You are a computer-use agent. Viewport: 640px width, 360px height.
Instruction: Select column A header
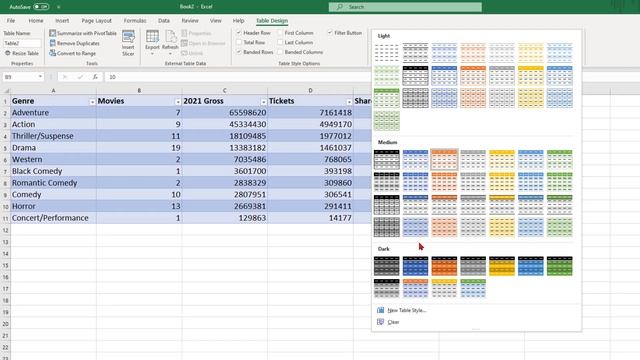tap(53, 91)
